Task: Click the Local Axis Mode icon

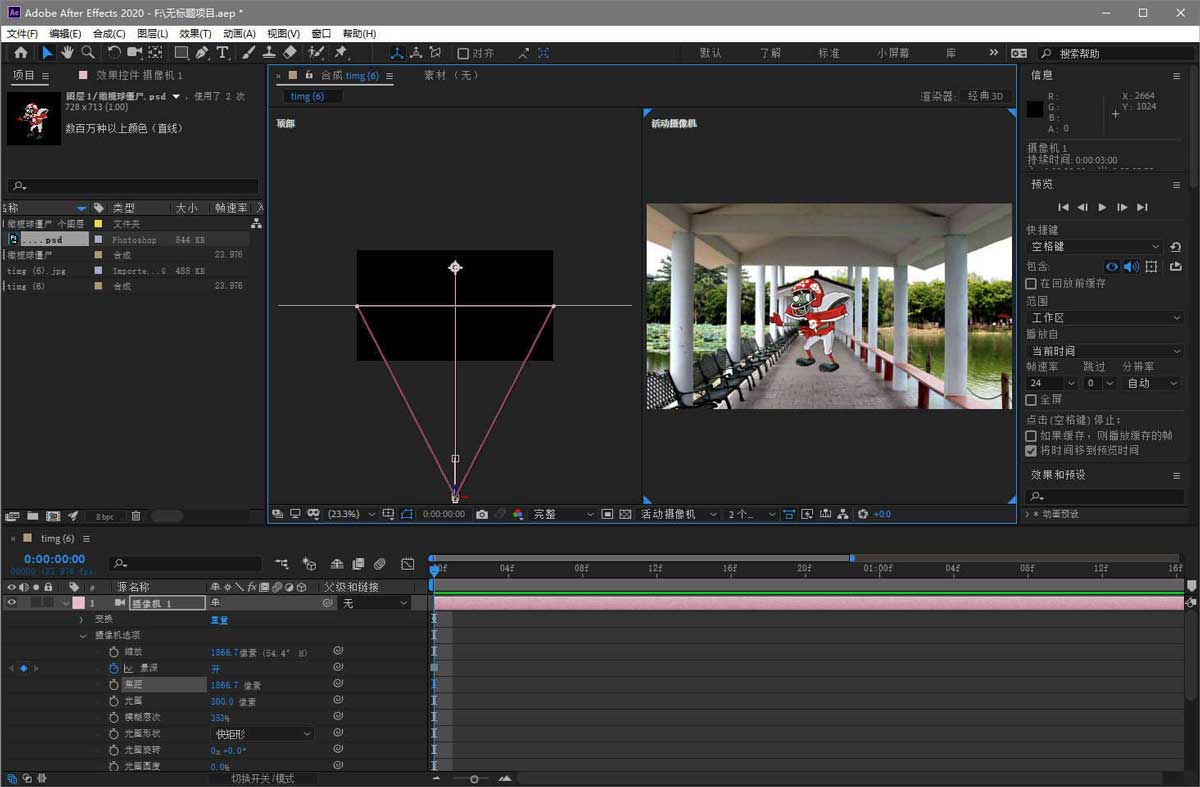Action: (397, 53)
